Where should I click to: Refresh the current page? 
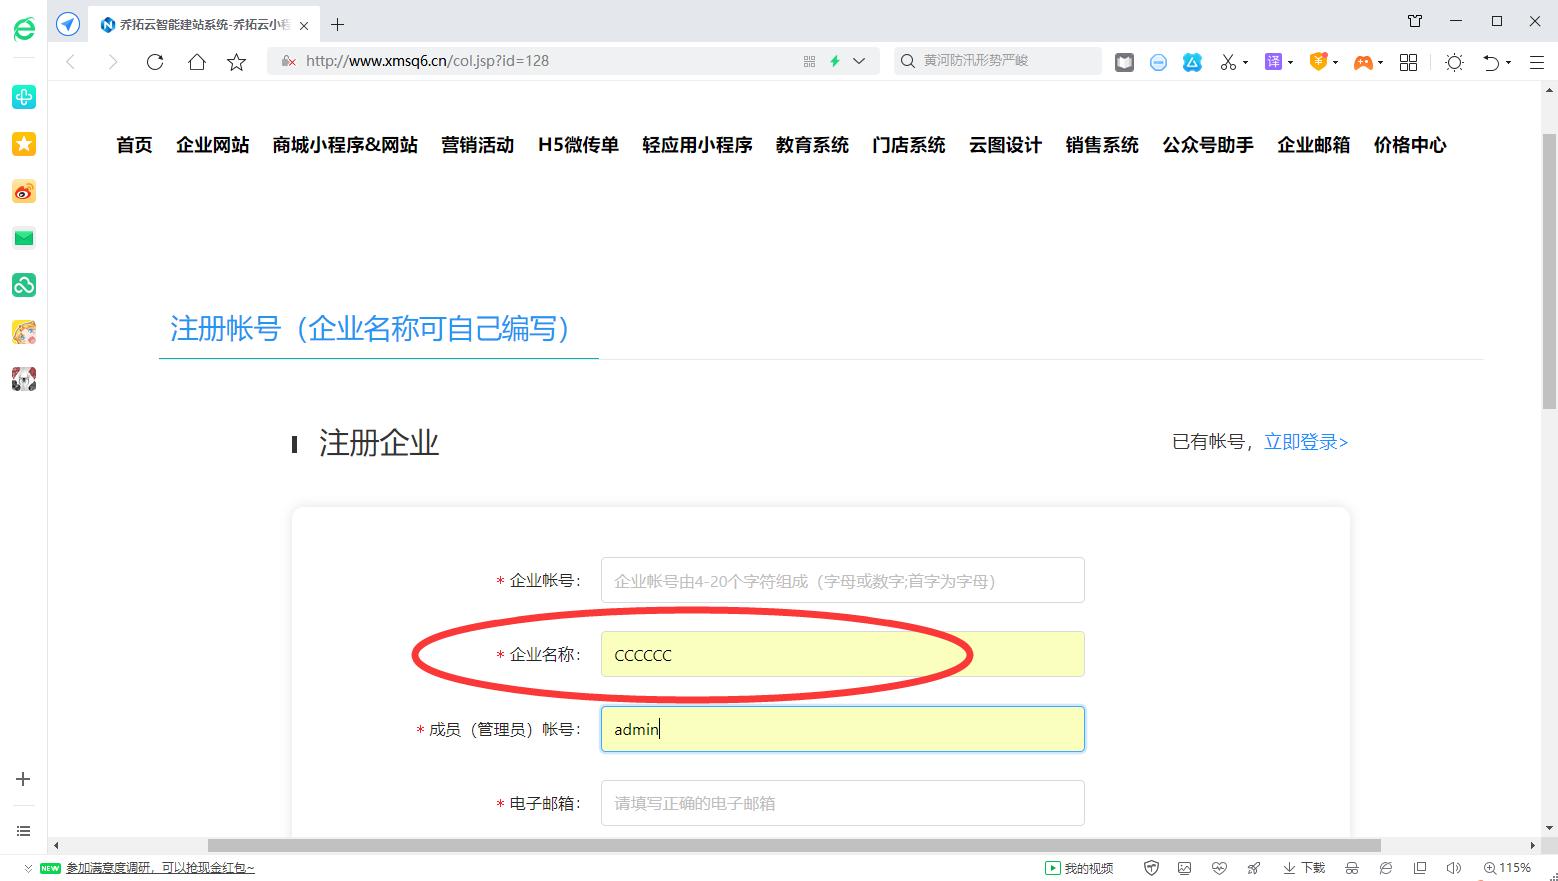tap(155, 61)
